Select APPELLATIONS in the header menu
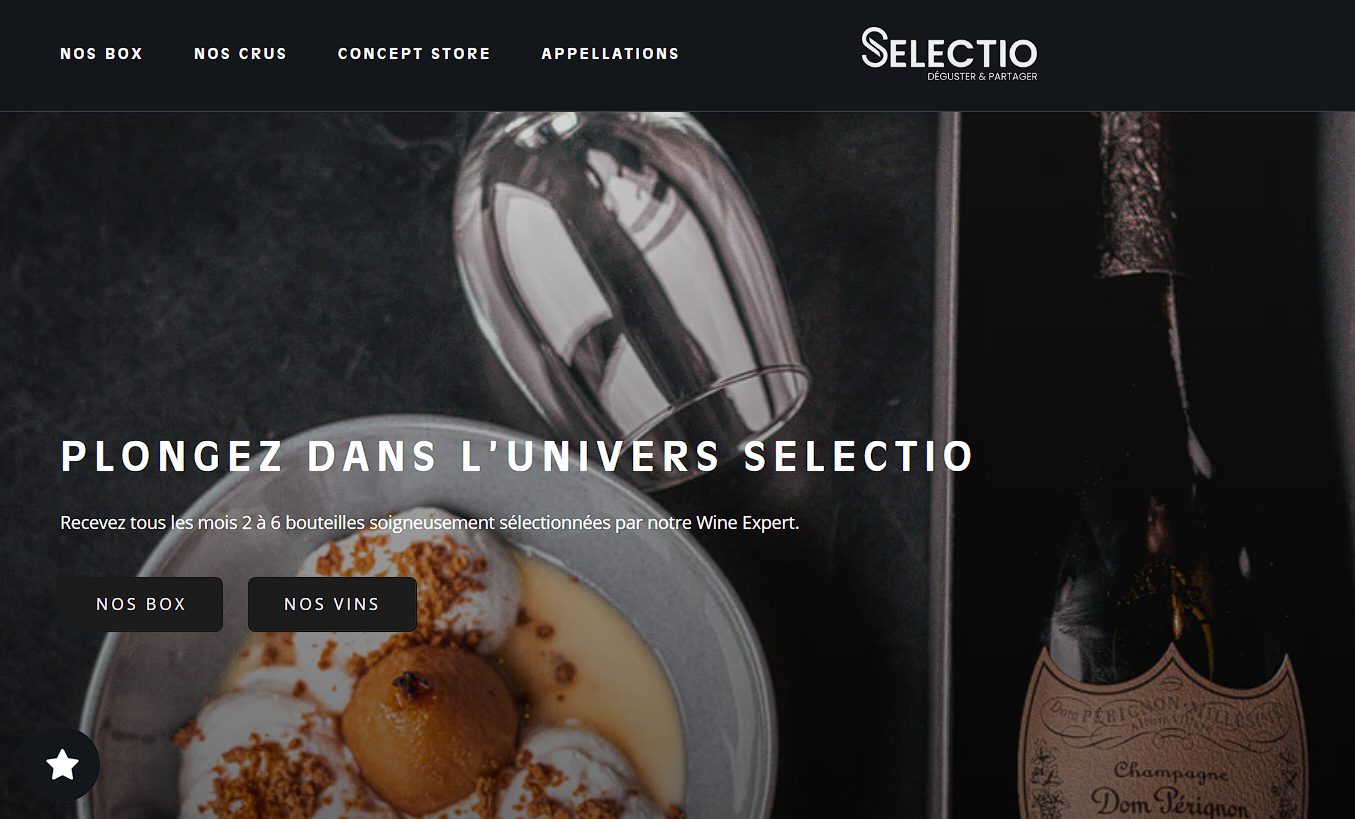The image size is (1355, 819). (610, 54)
